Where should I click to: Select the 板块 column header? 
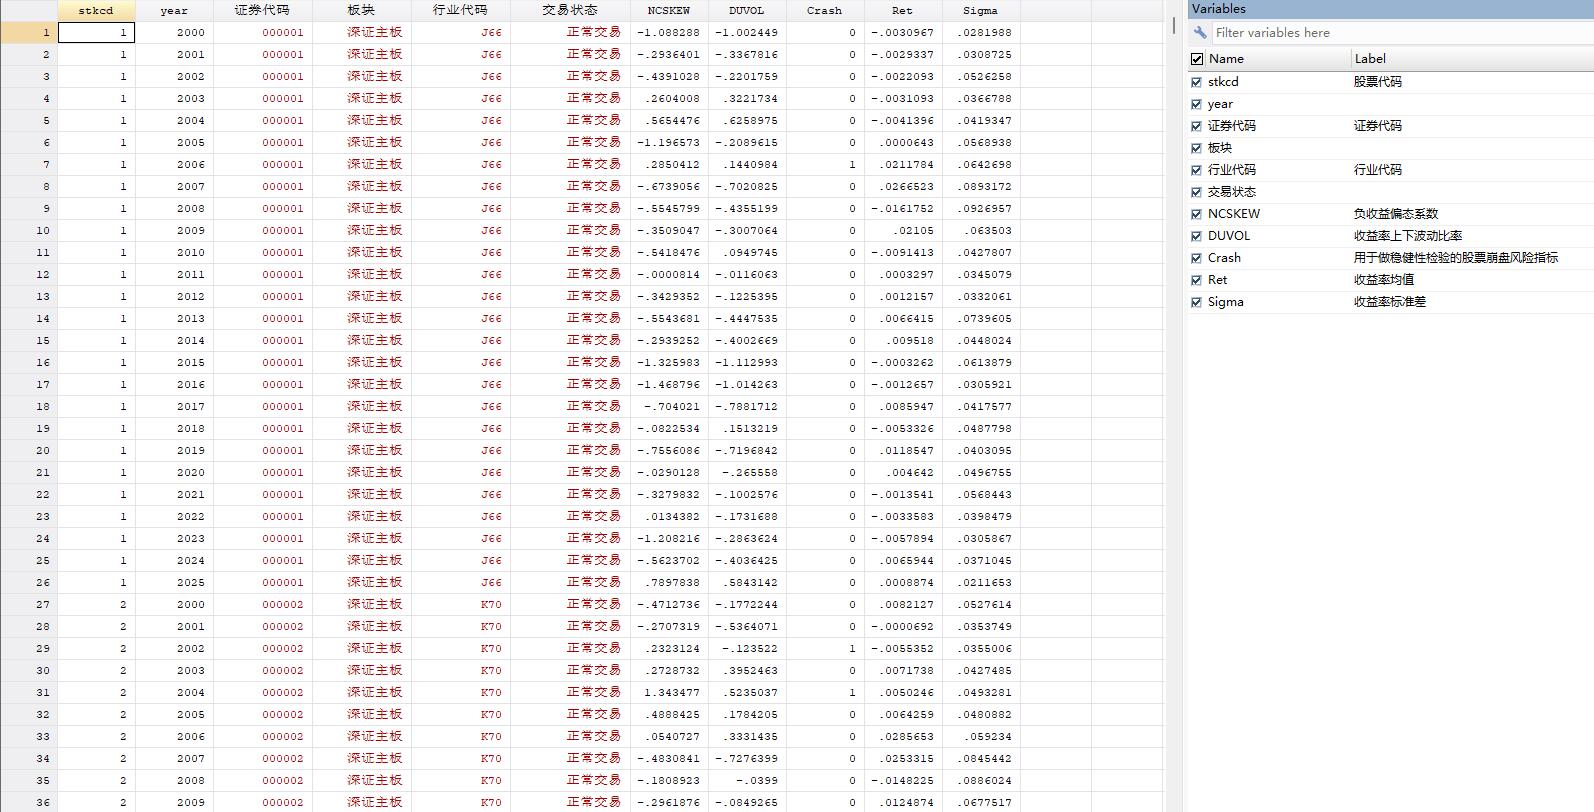[x=361, y=10]
